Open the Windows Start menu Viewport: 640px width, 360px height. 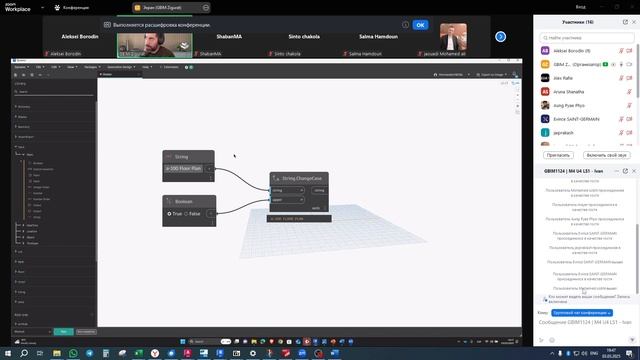pos(8,353)
